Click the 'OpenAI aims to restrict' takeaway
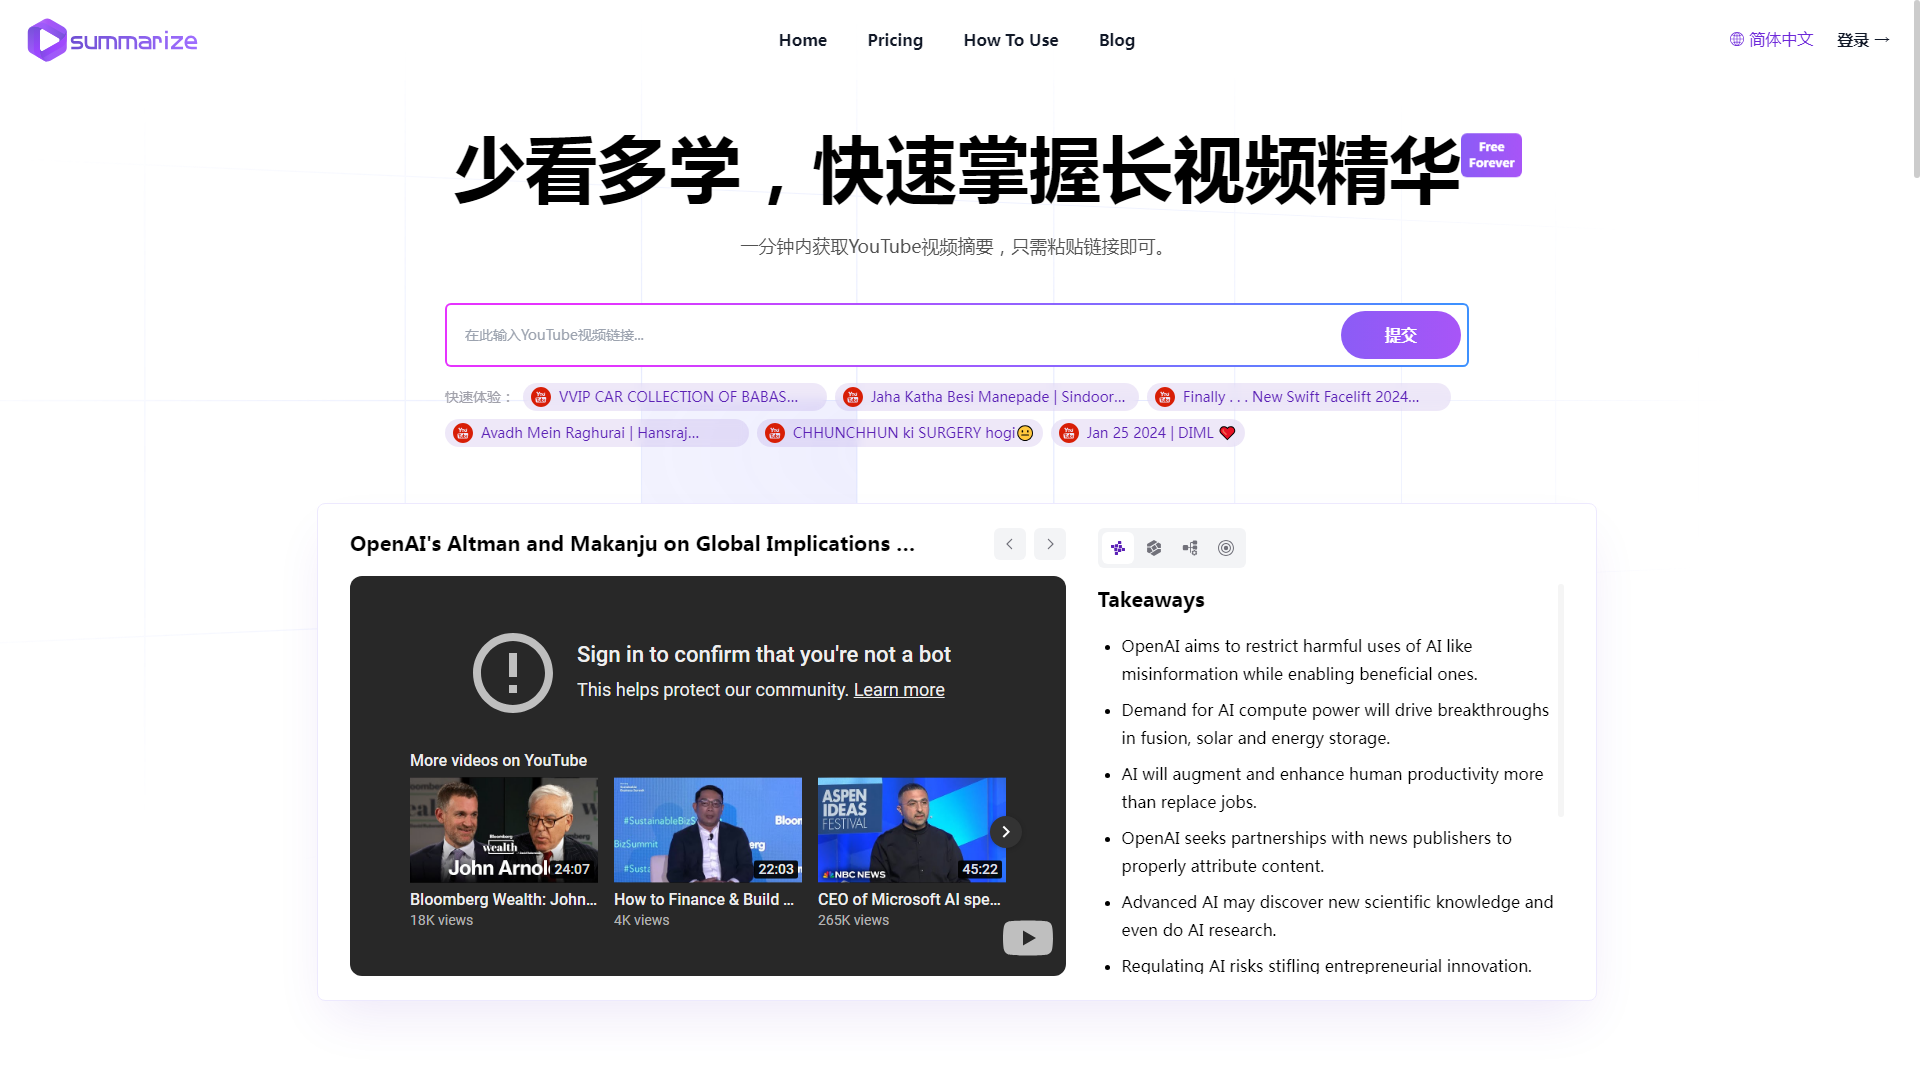This screenshot has width=1920, height=1080. click(1299, 660)
